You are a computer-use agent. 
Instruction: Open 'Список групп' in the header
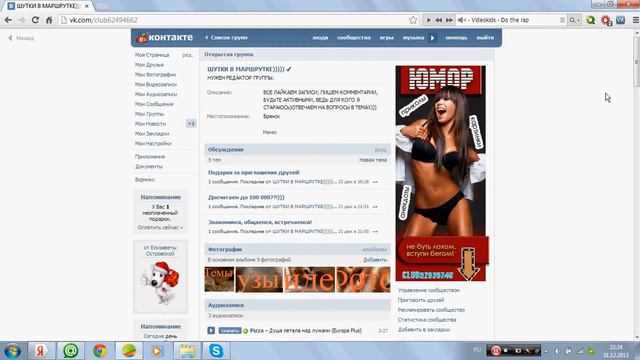227,38
